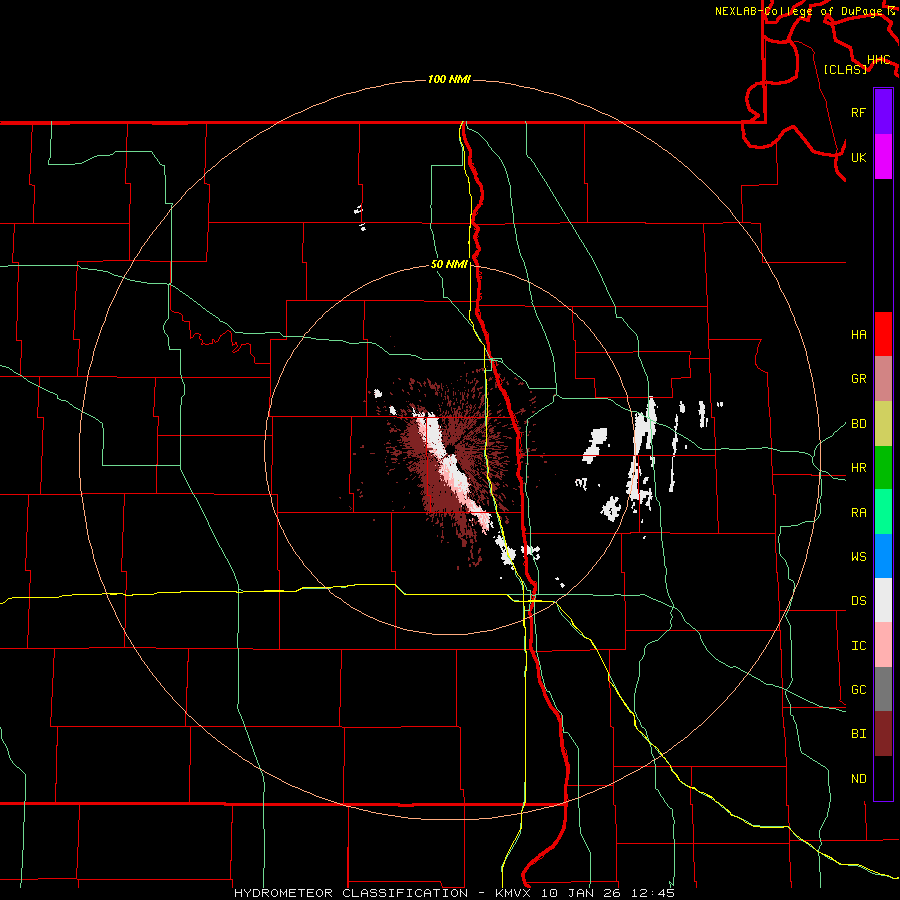
Task: Click the UK magenta legend swatch
Action: [883, 157]
